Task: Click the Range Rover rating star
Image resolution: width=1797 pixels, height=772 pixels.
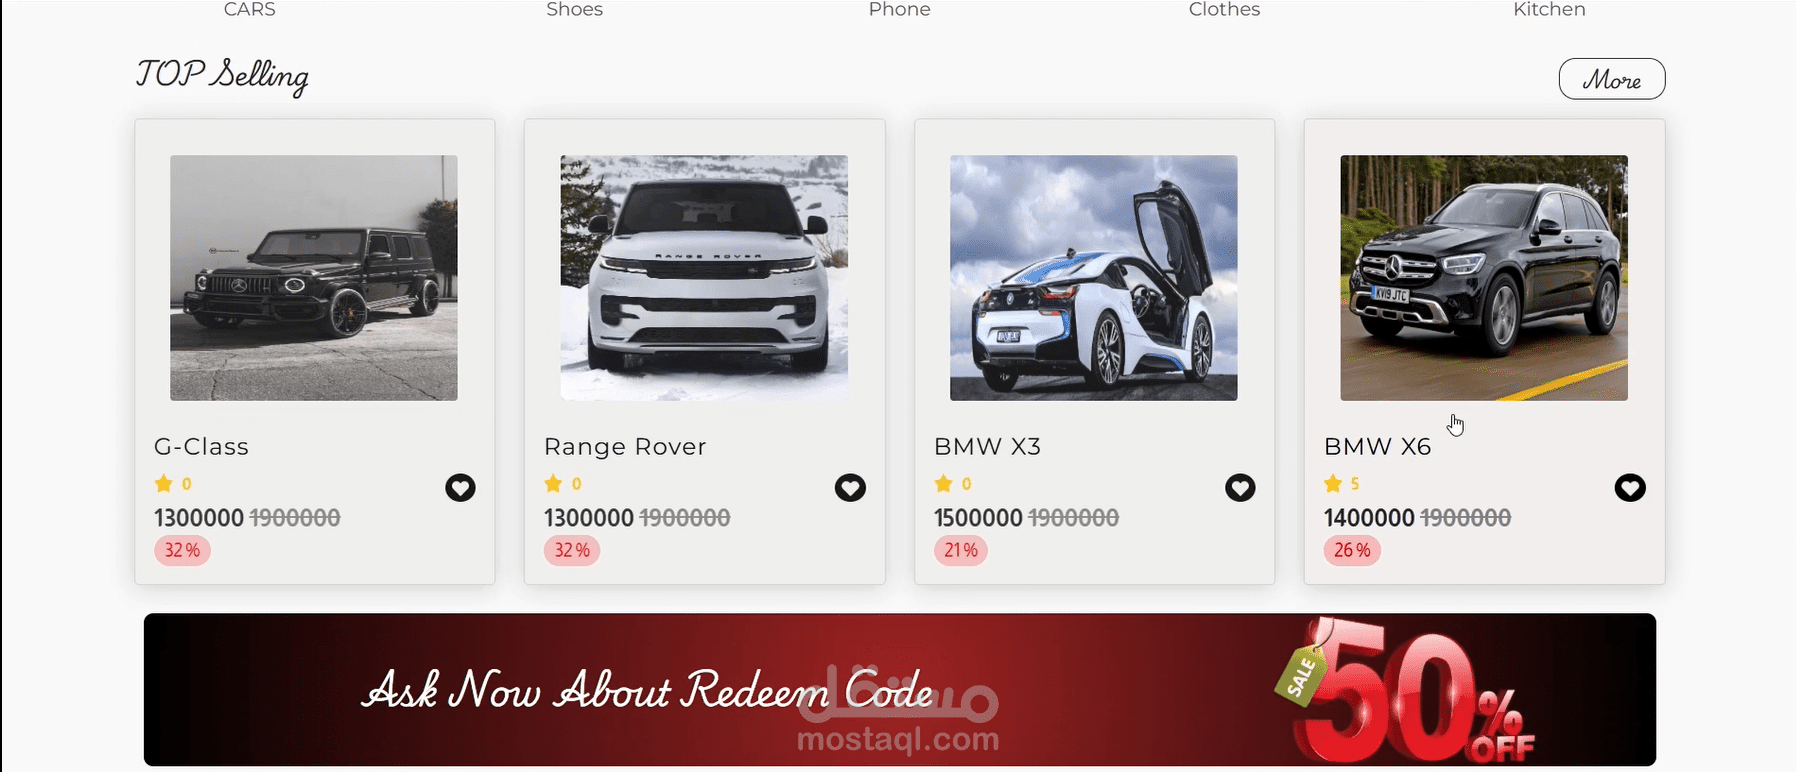Action: point(553,484)
